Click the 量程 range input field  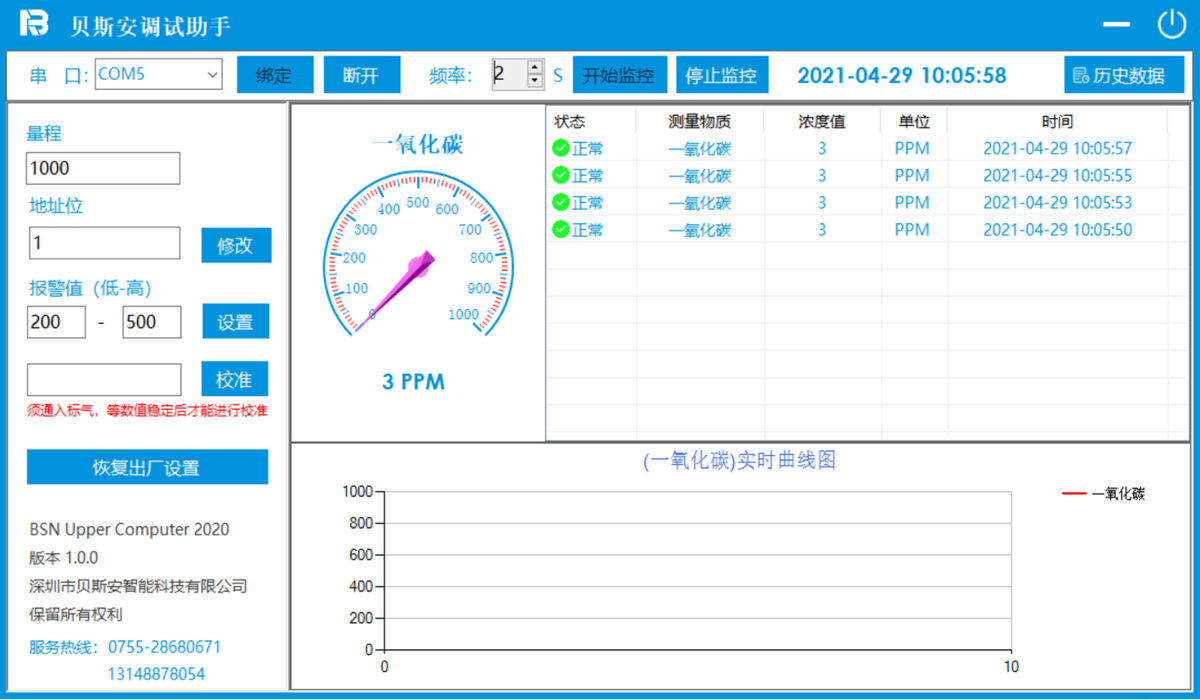[103, 169]
